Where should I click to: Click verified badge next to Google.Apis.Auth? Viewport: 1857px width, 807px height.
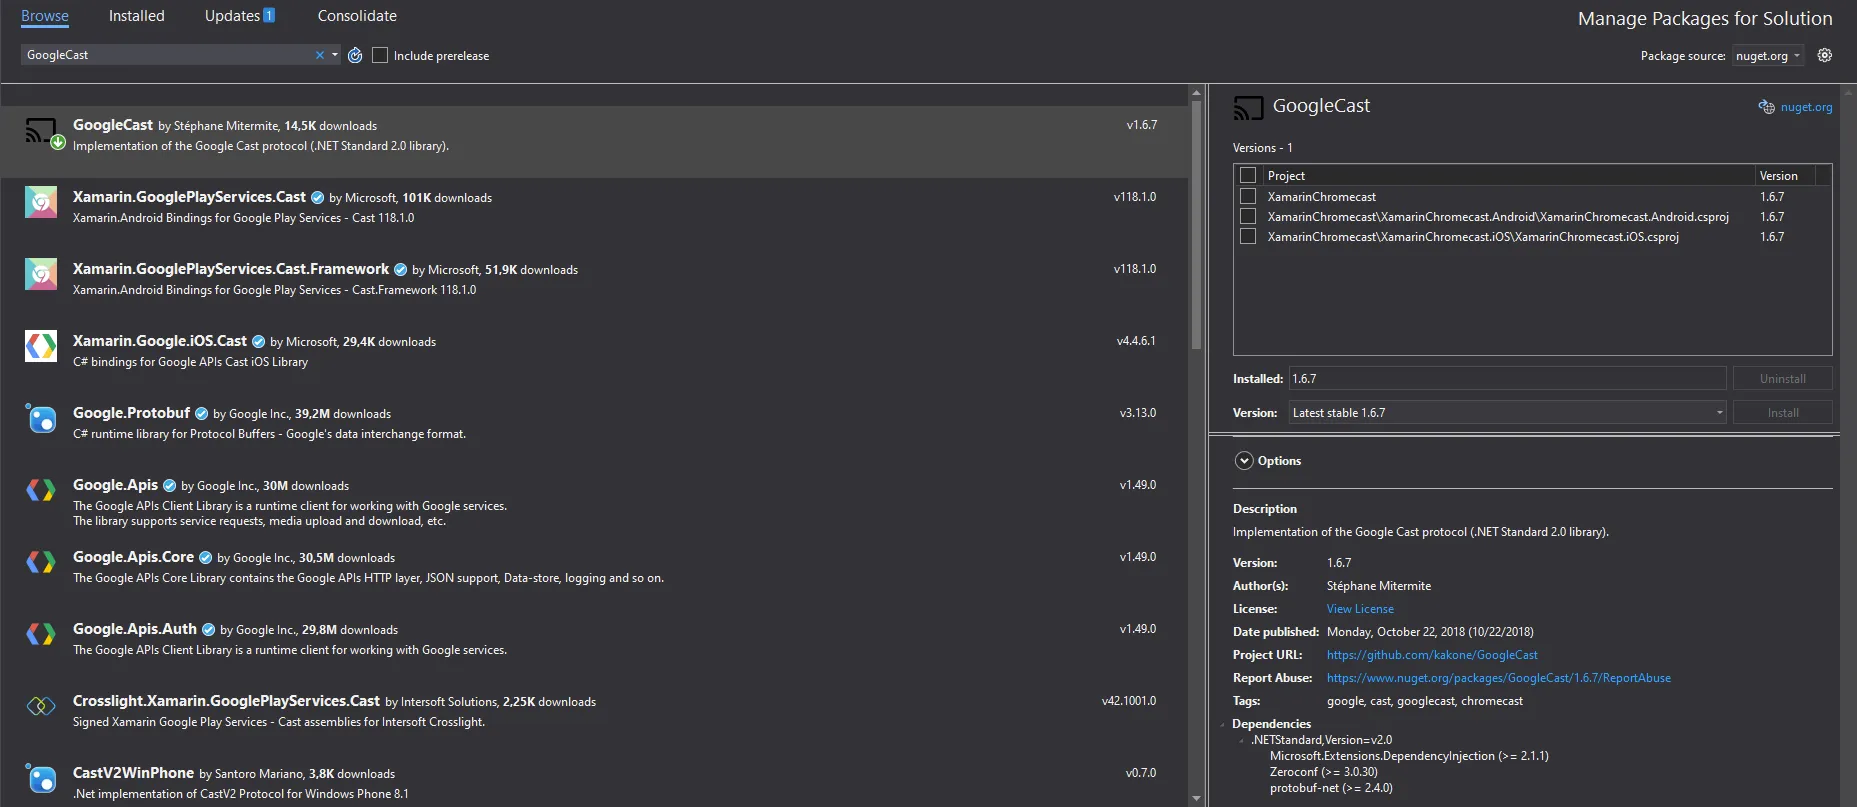pyautogui.click(x=209, y=630)
